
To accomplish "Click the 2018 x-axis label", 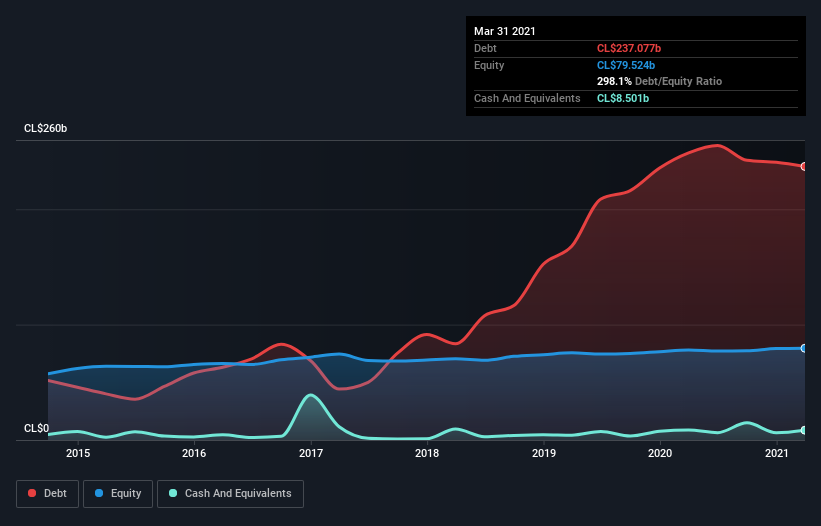I will (x=427, y=453).
